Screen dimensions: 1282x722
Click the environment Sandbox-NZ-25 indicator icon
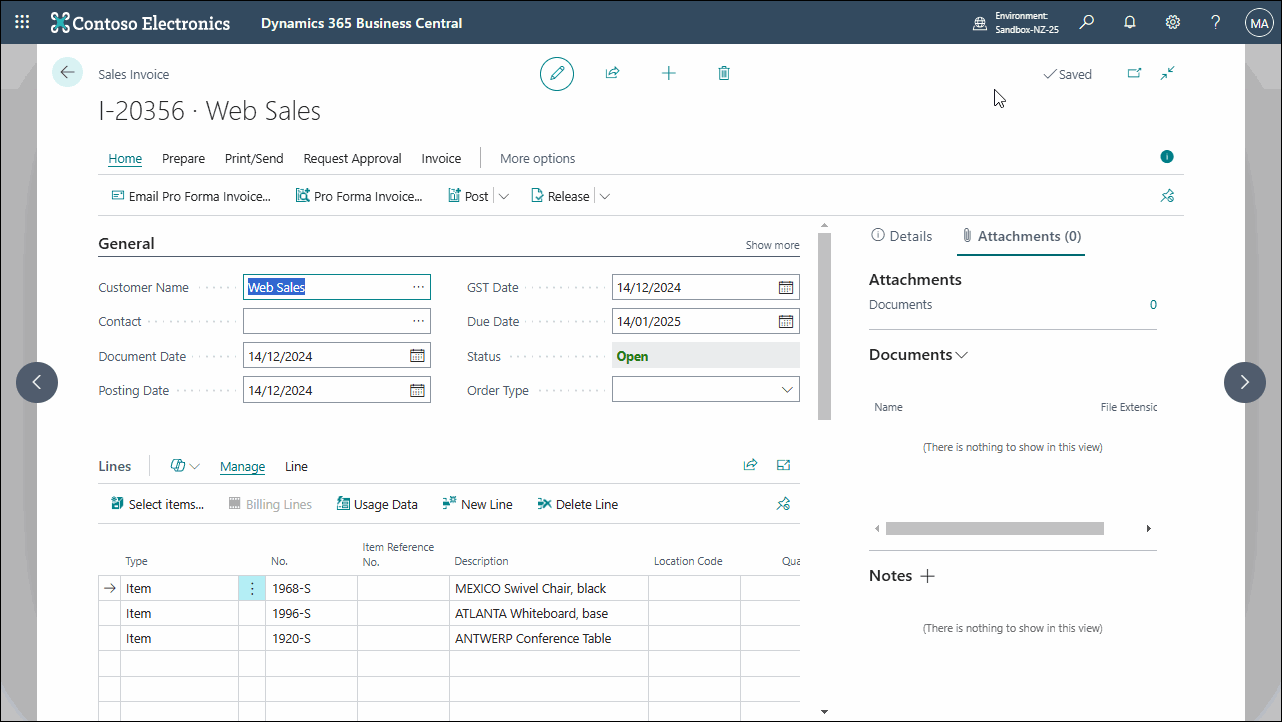980,23
